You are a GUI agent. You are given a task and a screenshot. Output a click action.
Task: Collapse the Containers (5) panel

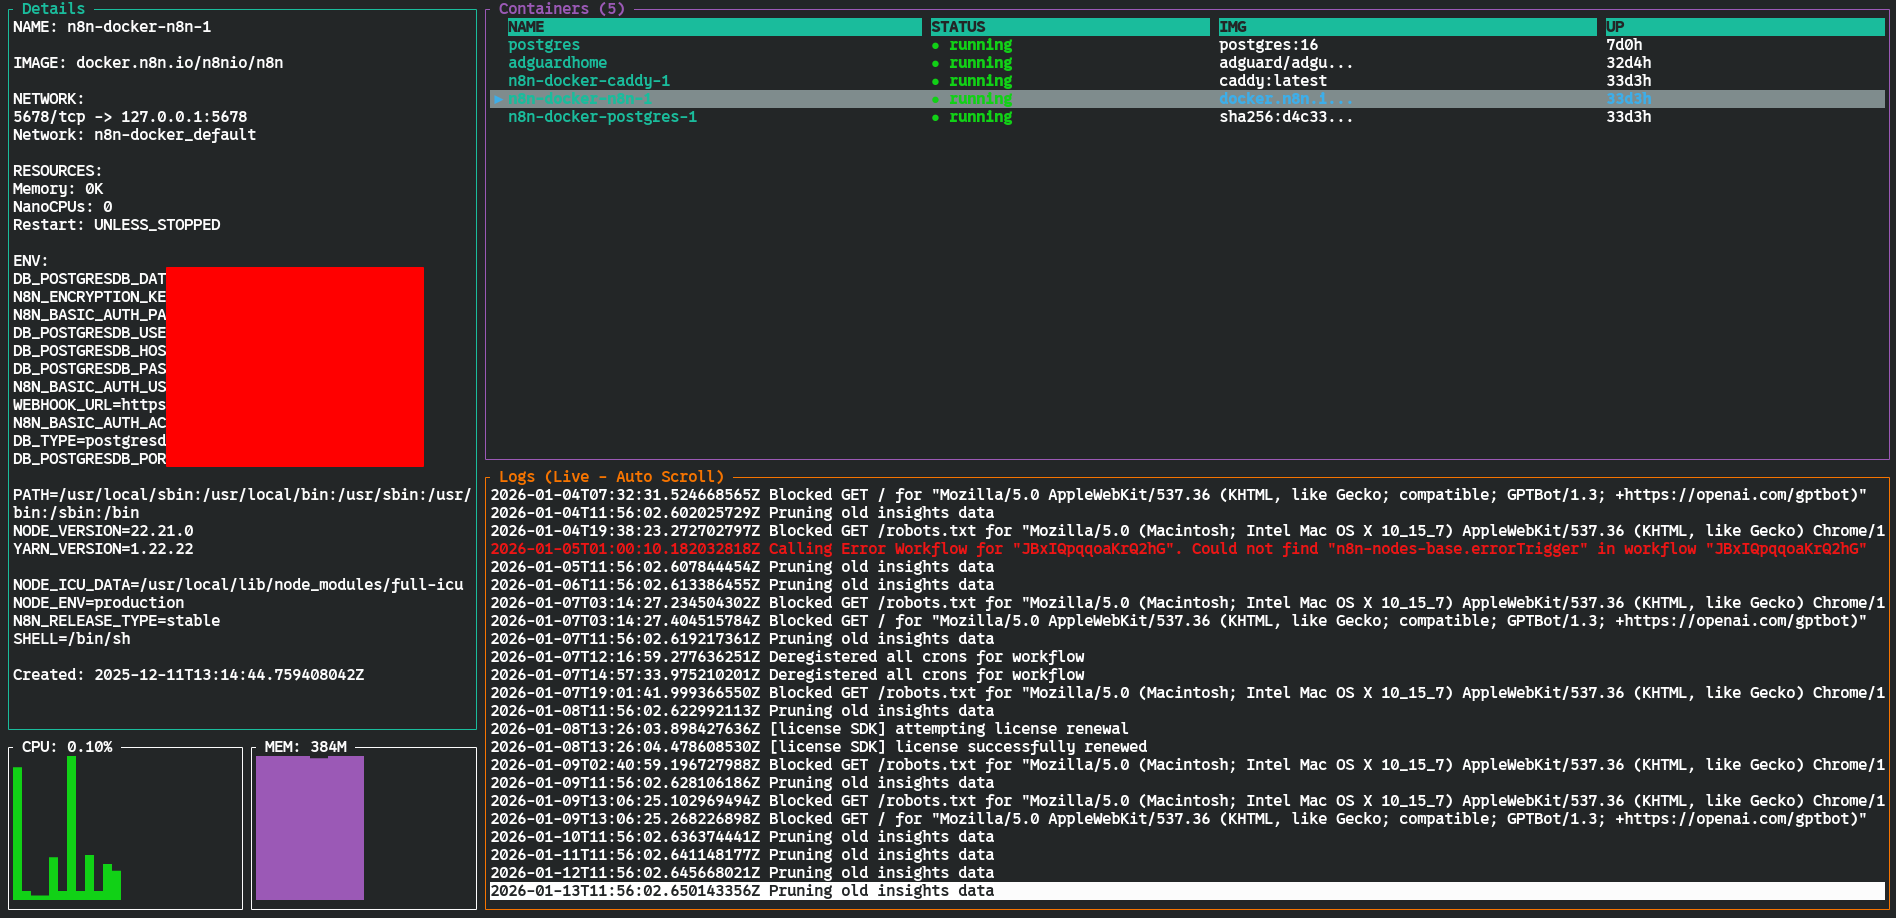tap(562, 8)
